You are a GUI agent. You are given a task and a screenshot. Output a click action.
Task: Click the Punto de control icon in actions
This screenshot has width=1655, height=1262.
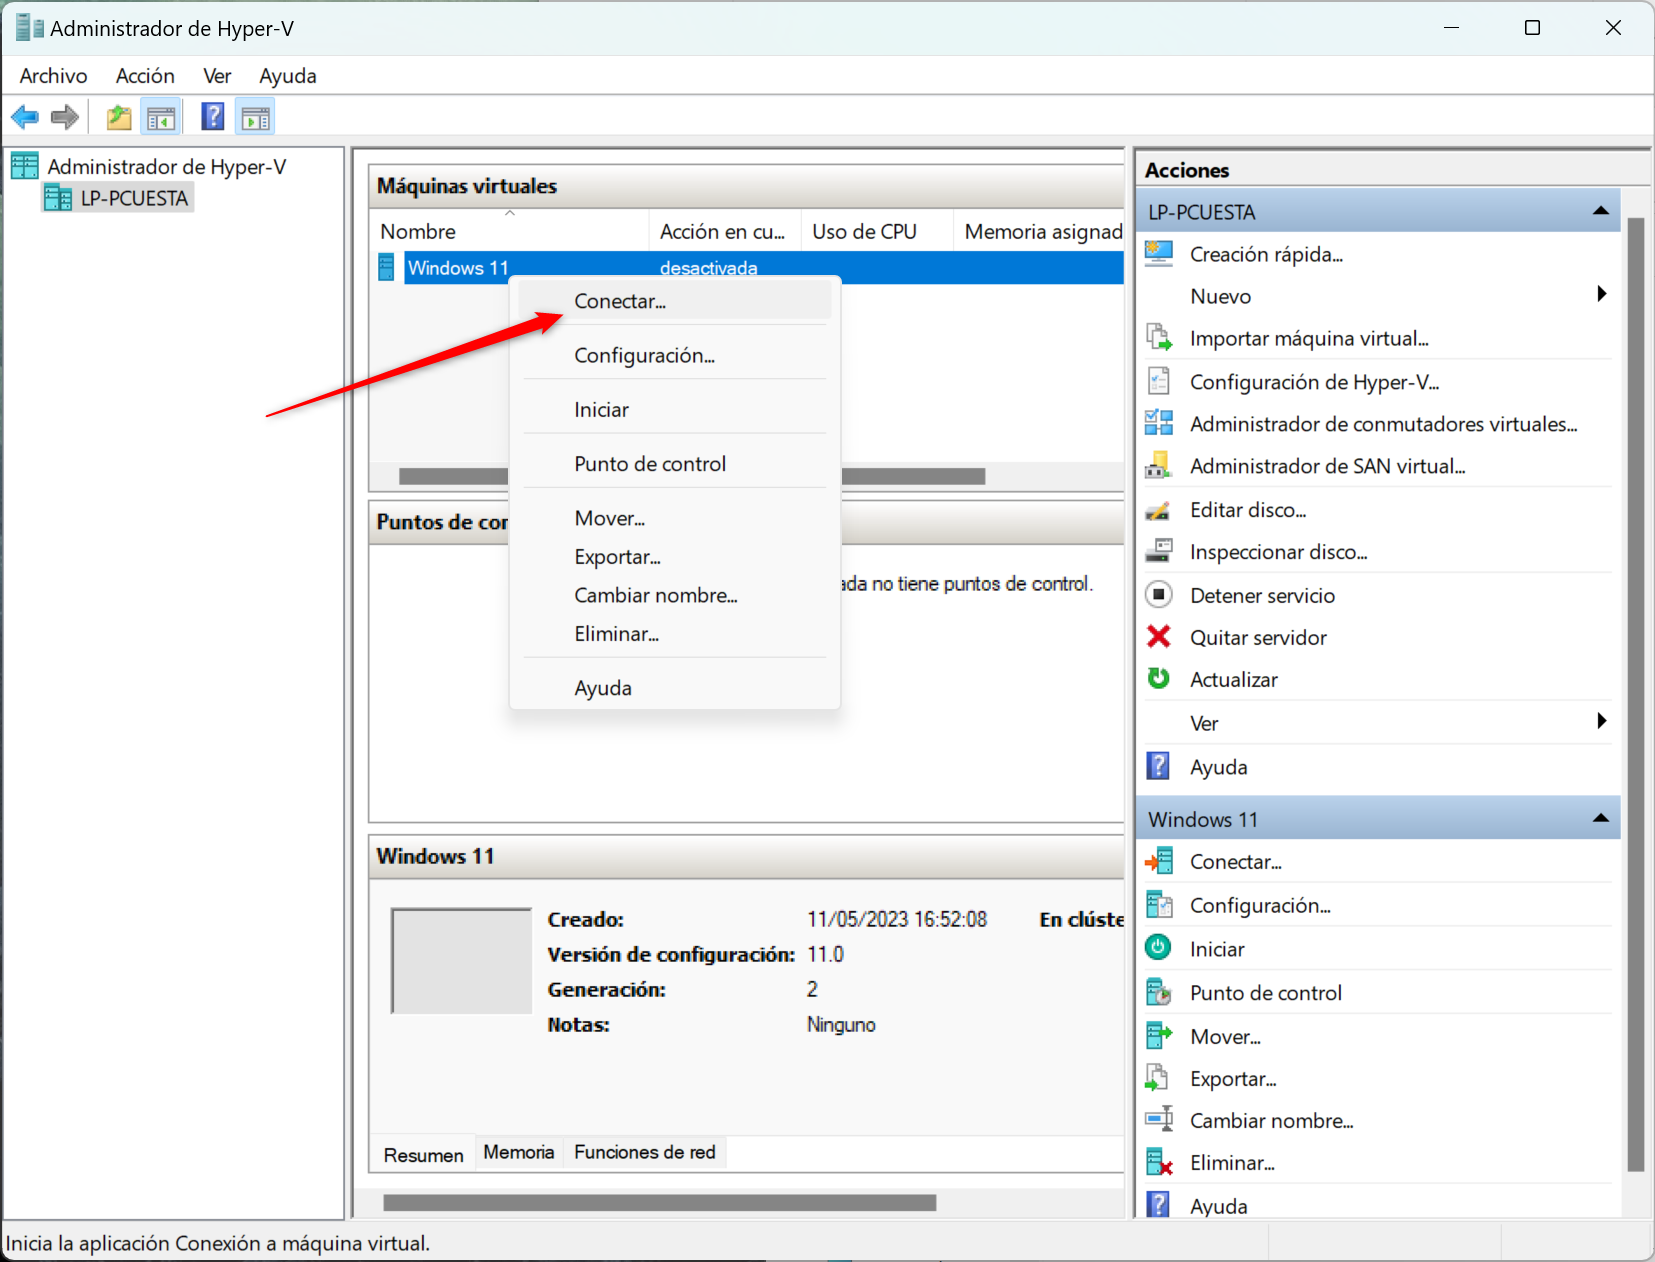click(x=1159, y=992)
